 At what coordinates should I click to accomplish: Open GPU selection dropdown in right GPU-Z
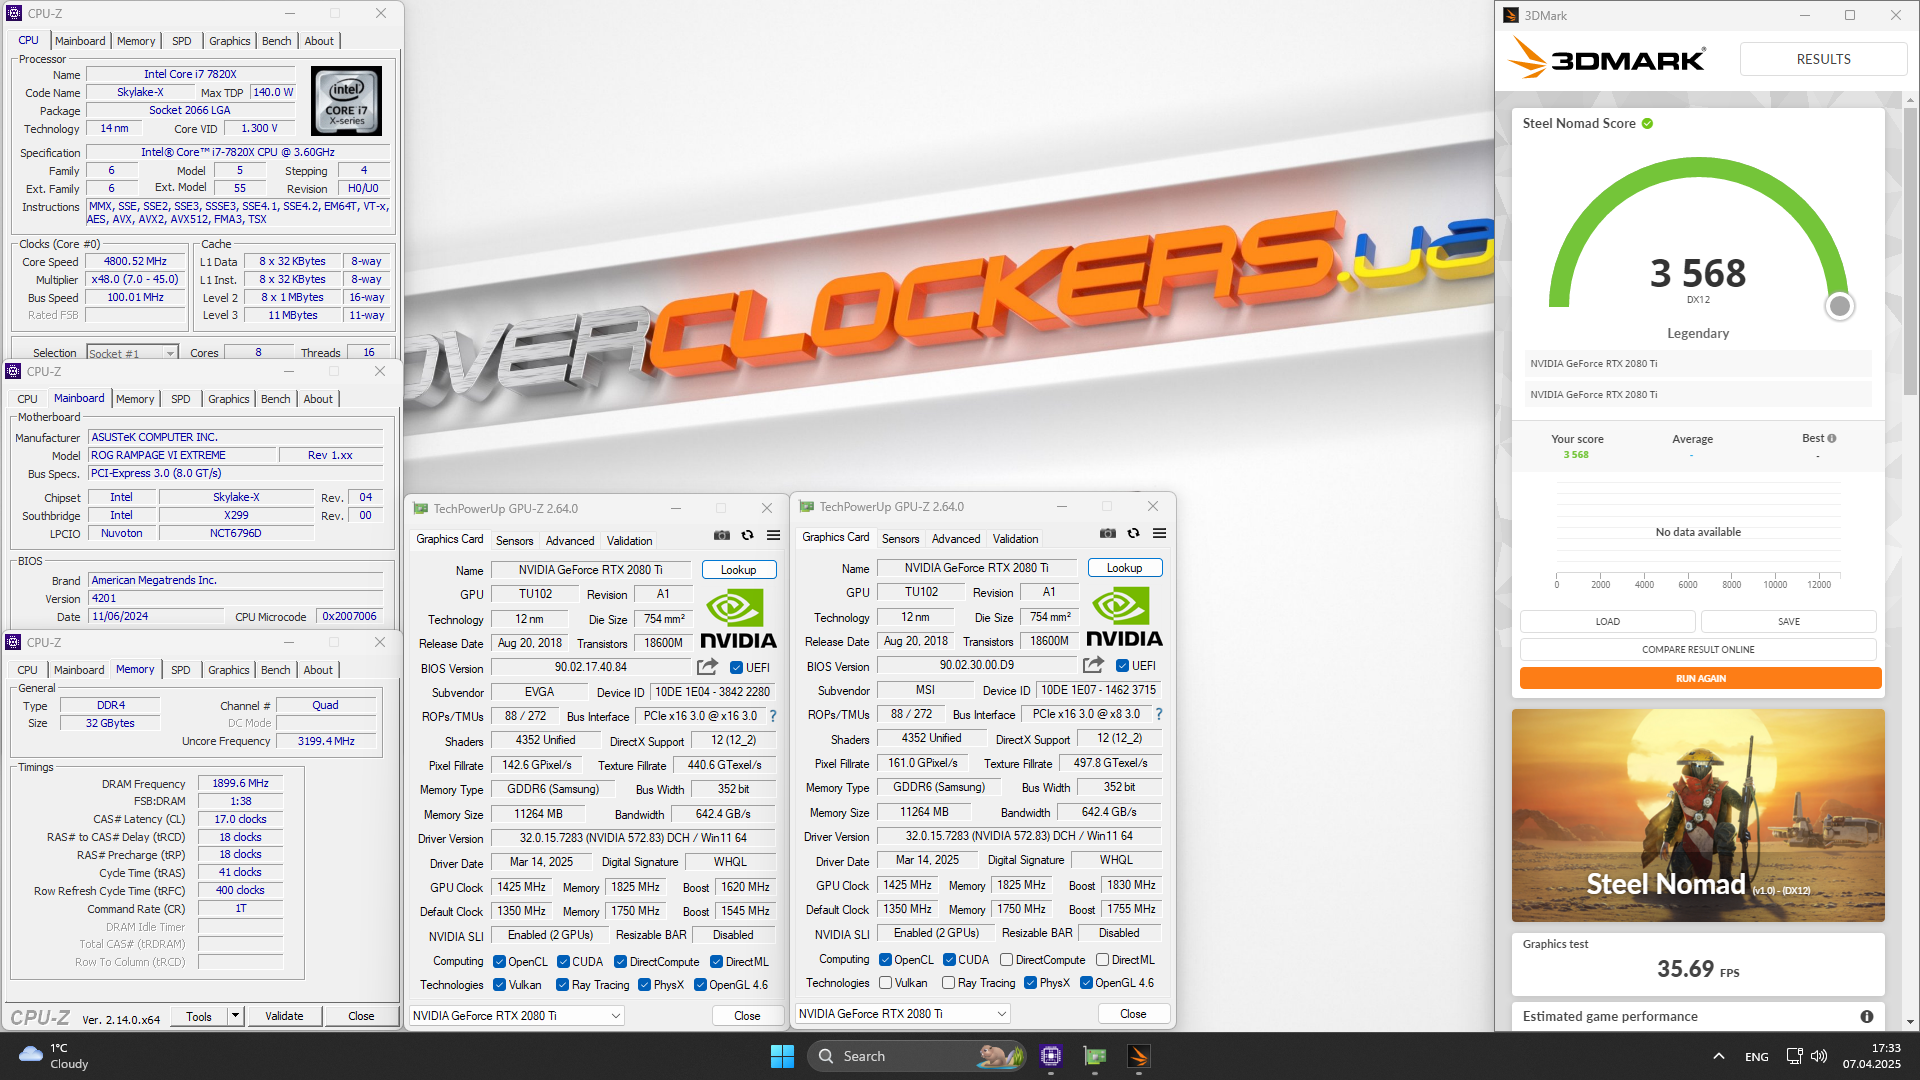(903, 1014)
